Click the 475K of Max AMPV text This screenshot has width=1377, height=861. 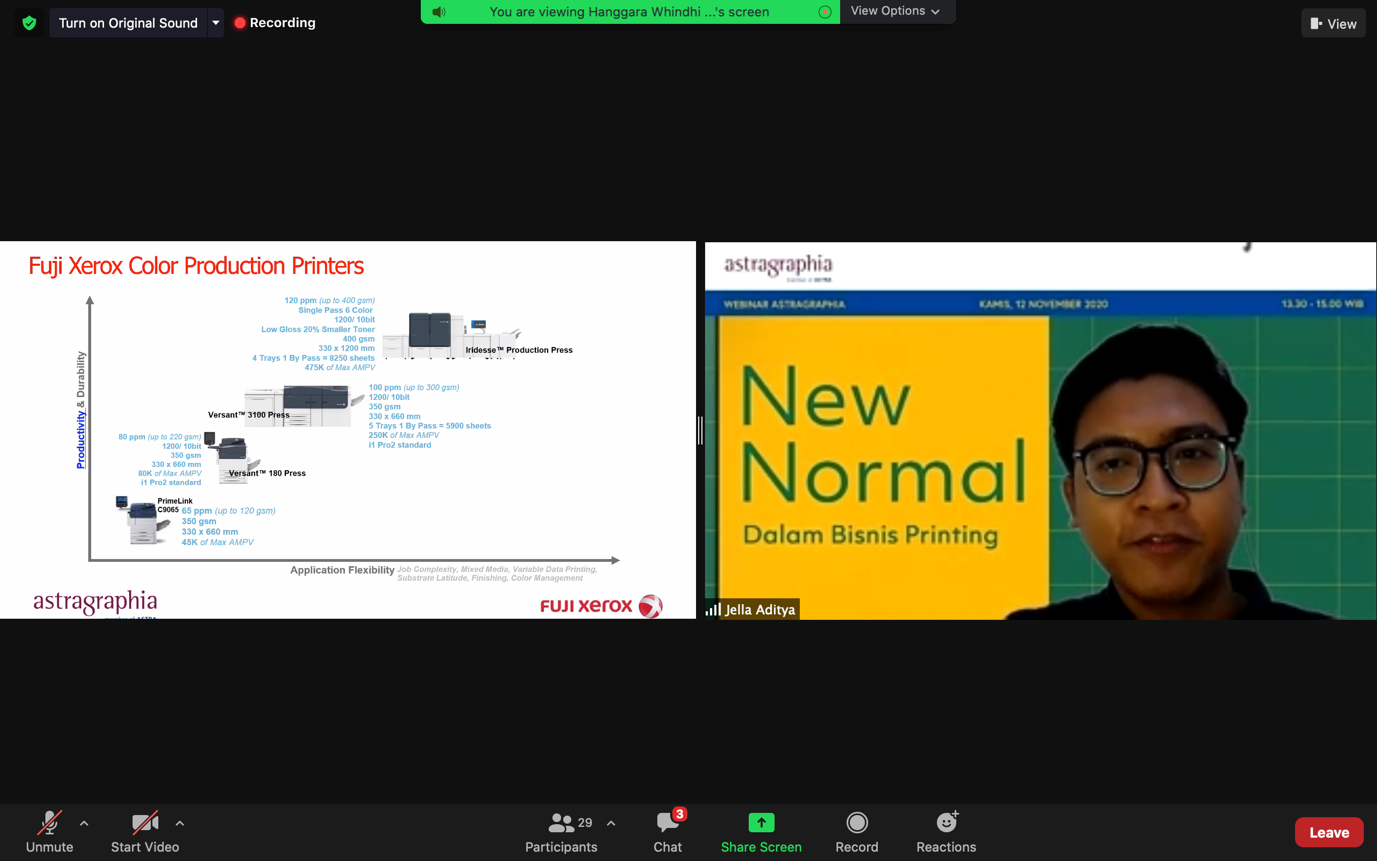(340, 367)
